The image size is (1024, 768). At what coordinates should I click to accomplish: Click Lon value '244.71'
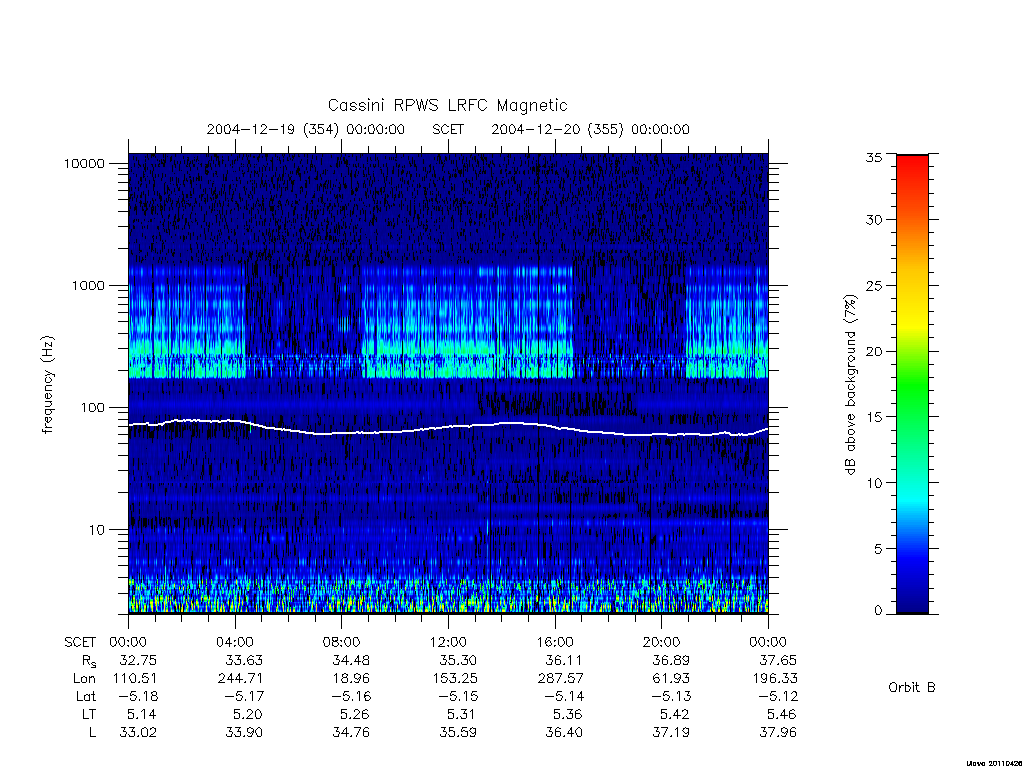click(240, 679)
